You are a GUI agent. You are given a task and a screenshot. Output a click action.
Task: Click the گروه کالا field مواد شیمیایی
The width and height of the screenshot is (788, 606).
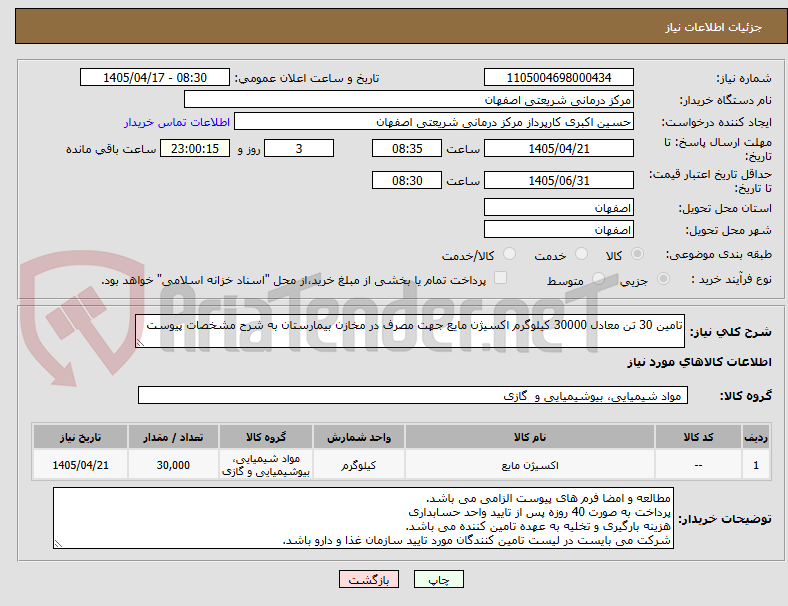[x=413, y=395]
